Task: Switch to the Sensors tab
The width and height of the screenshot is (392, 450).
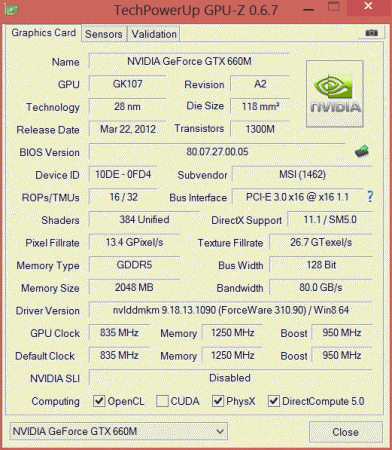Action: pyautogui.click(x=104, y=34)
